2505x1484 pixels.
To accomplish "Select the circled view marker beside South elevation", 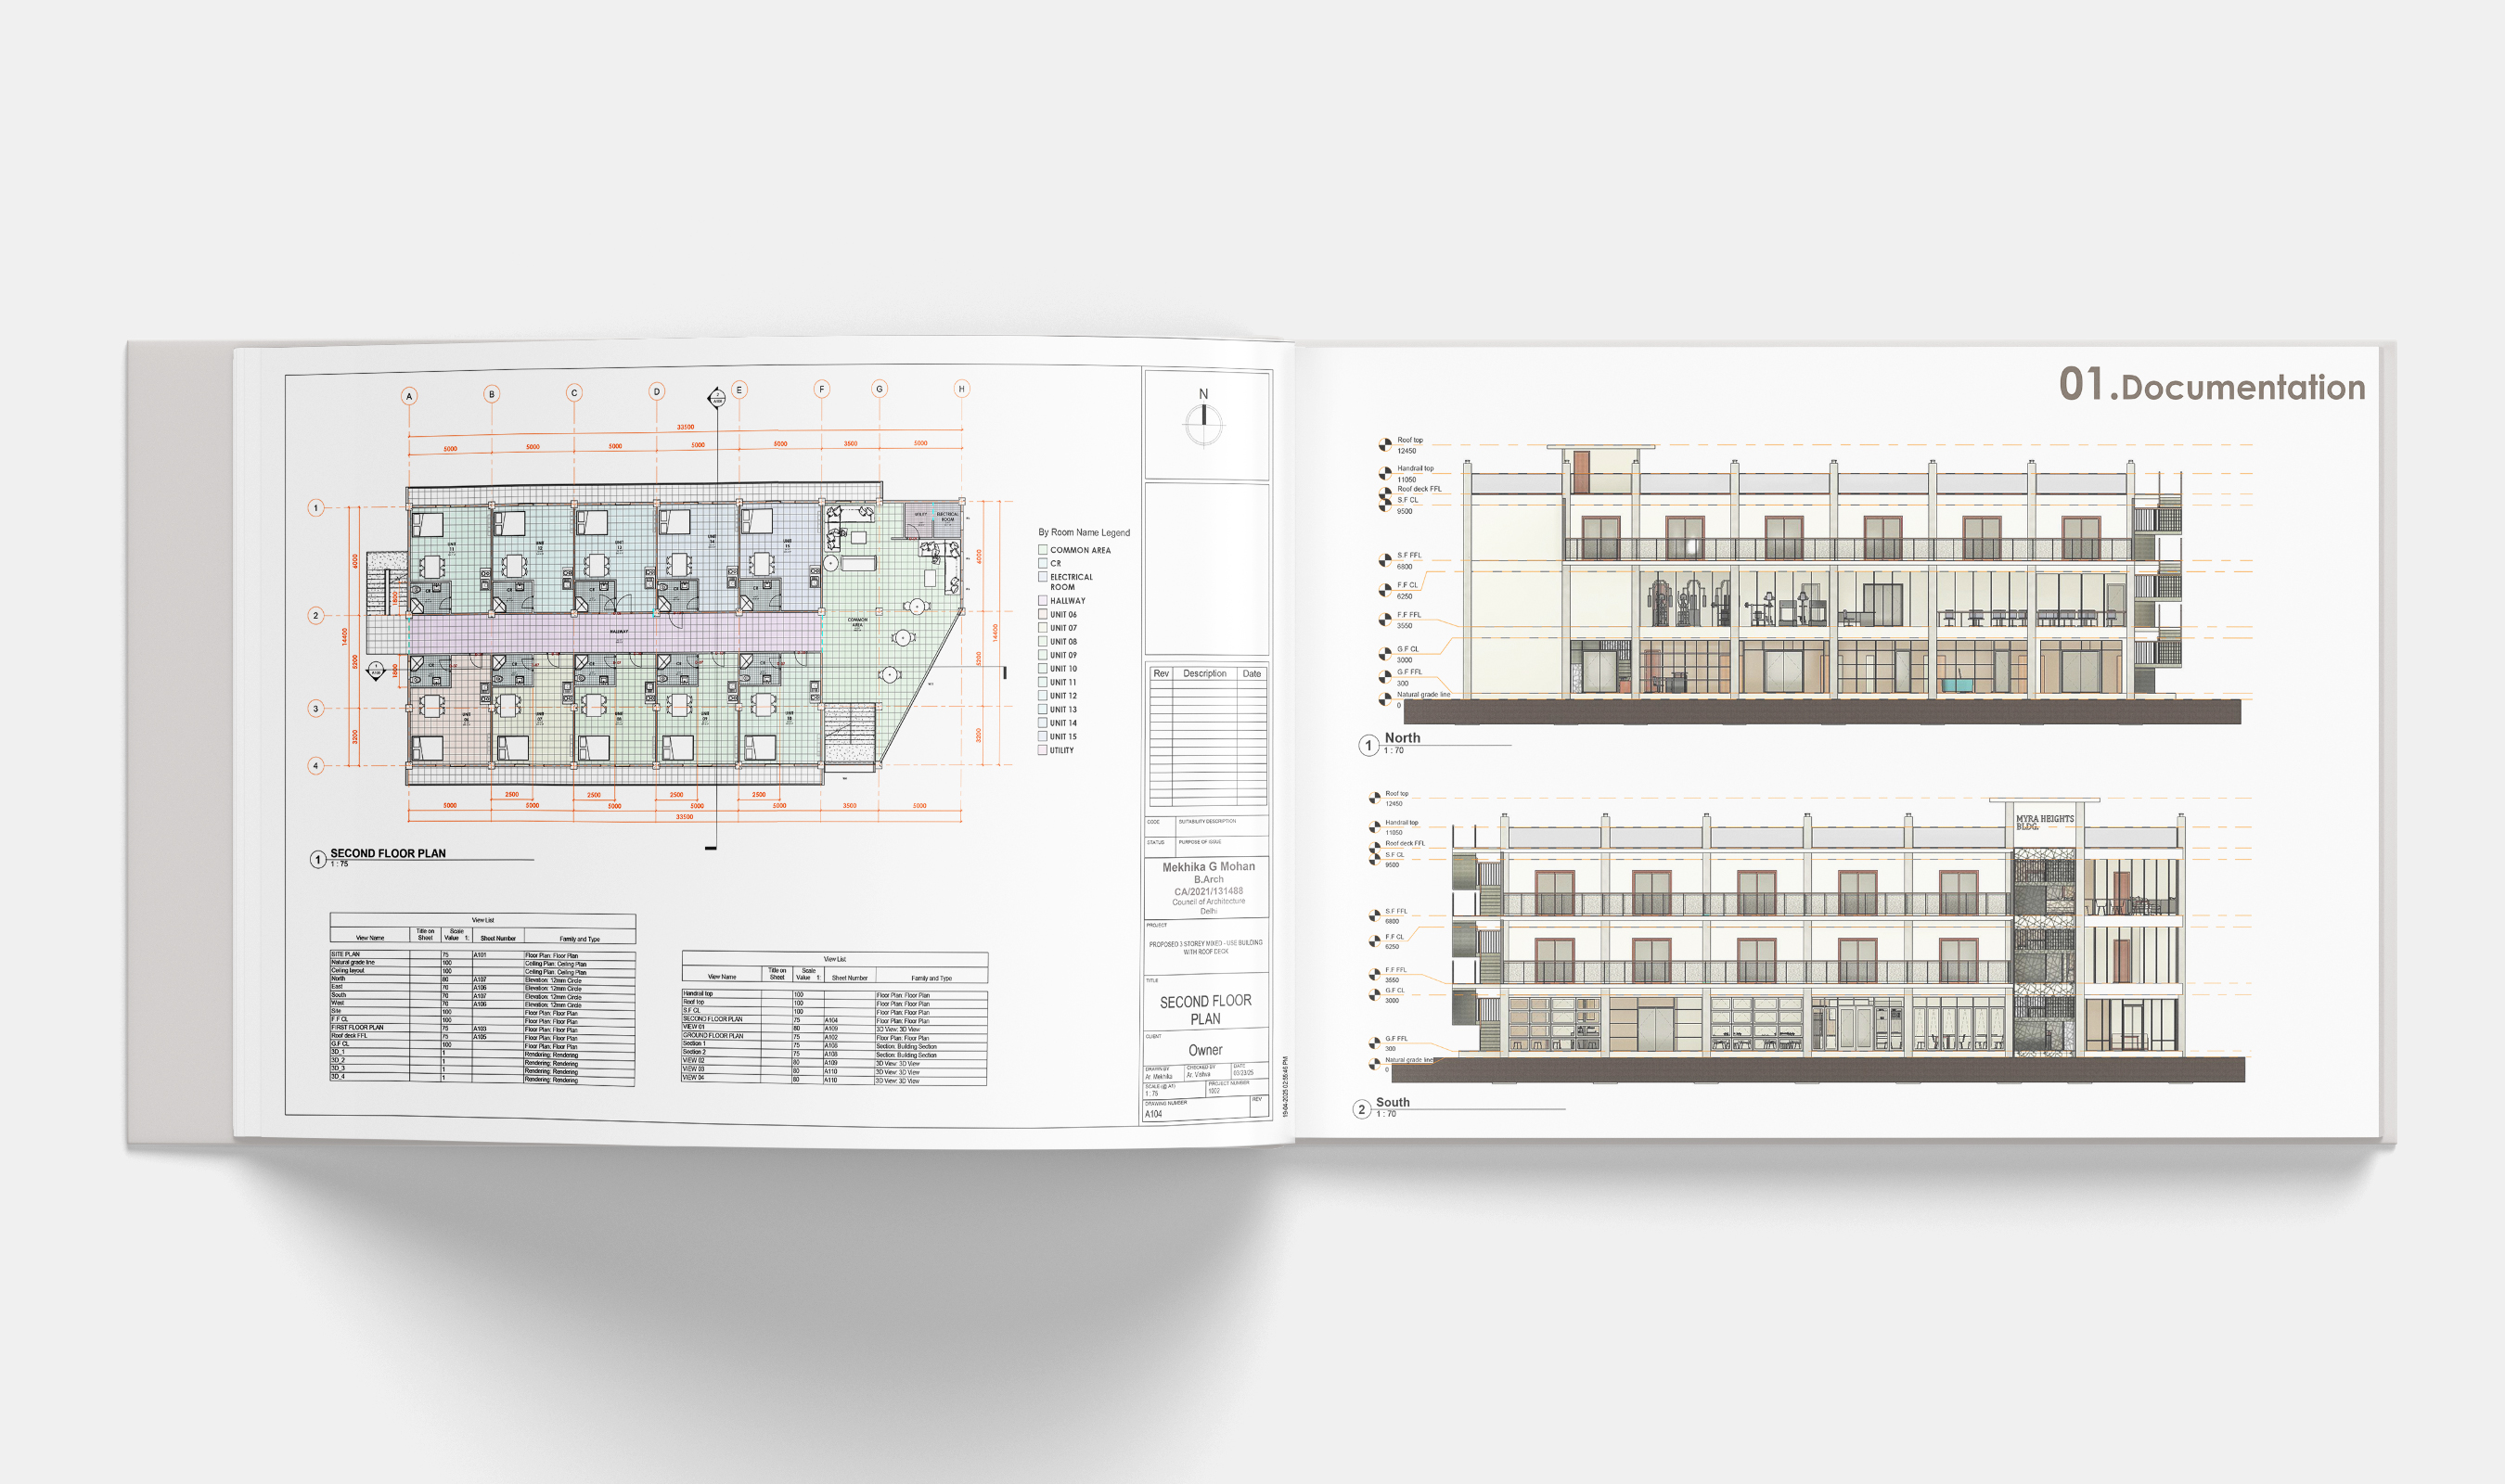I will click(x=1362, y=1110).
